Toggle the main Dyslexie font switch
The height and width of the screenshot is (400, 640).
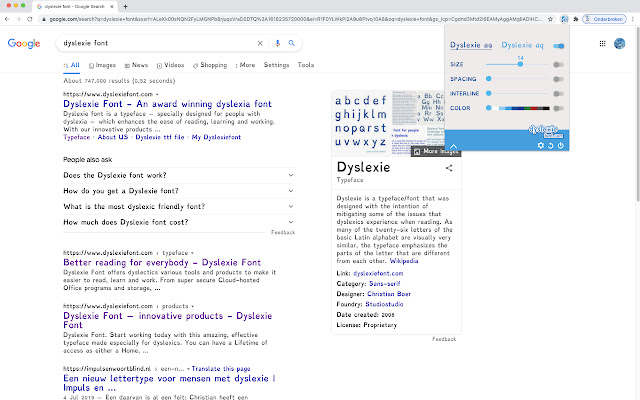click(558, 45)
